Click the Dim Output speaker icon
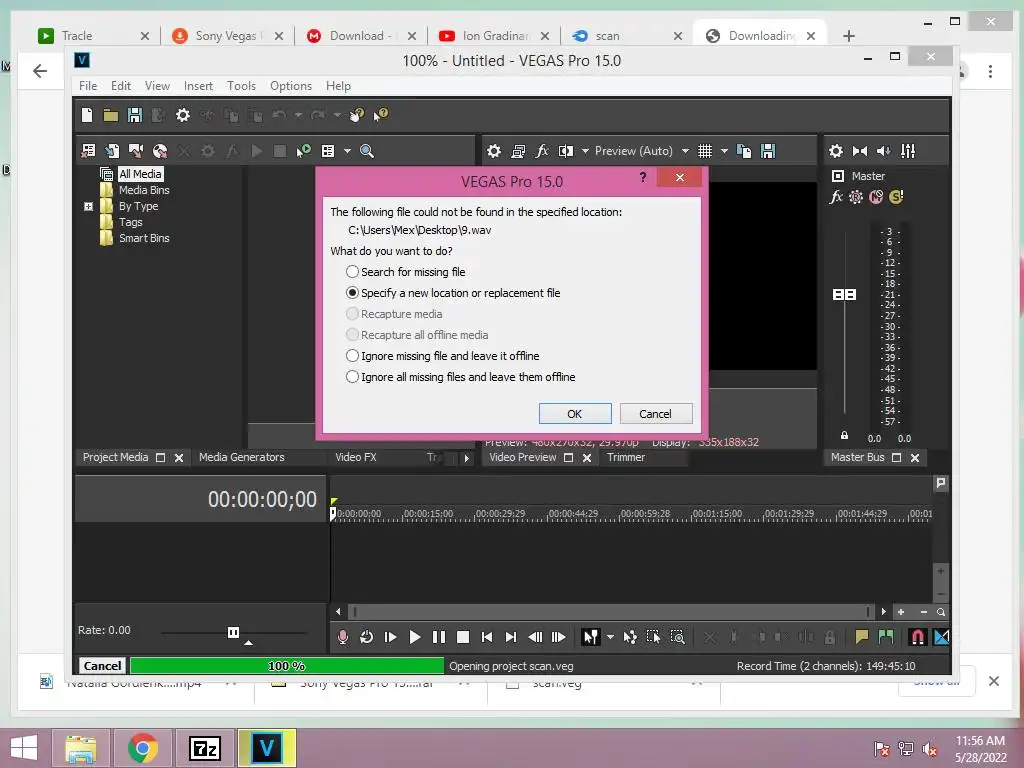The width and height of the screenshot is (1024, 768). tap(884, 151)
